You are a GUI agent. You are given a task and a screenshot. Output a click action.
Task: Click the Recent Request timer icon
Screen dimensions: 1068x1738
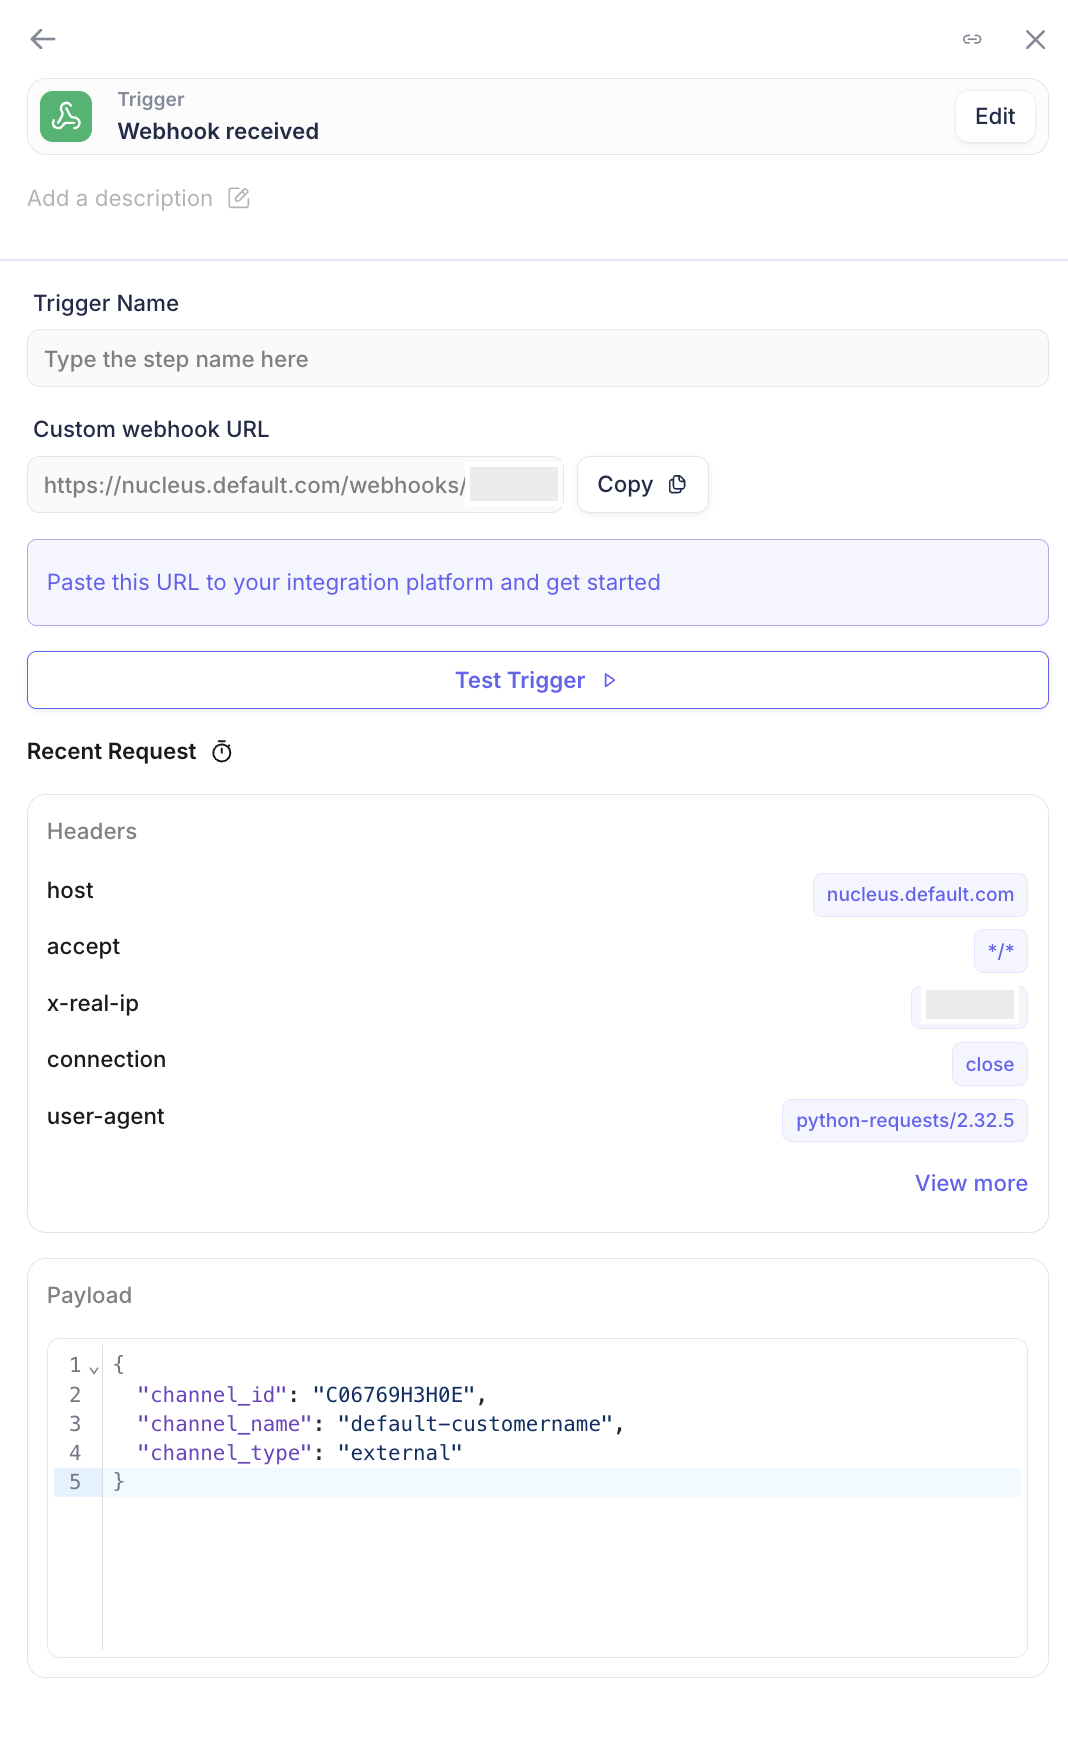tap(222, 752)
